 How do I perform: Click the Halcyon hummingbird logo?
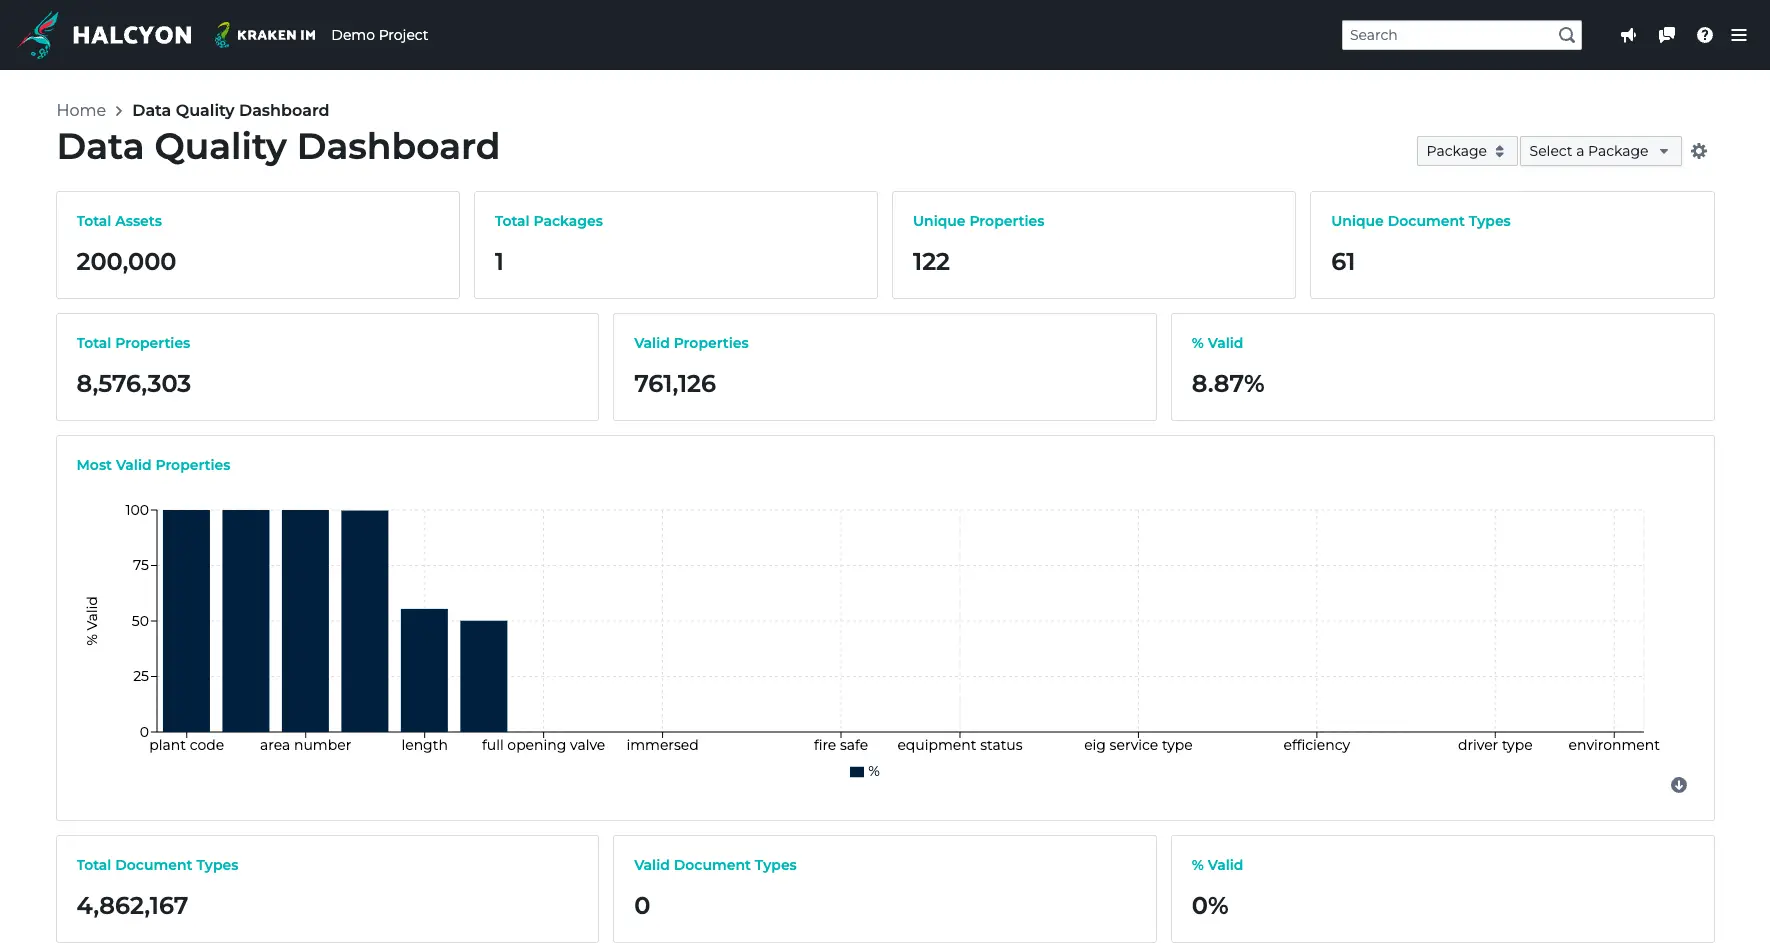tap(40, 35)
